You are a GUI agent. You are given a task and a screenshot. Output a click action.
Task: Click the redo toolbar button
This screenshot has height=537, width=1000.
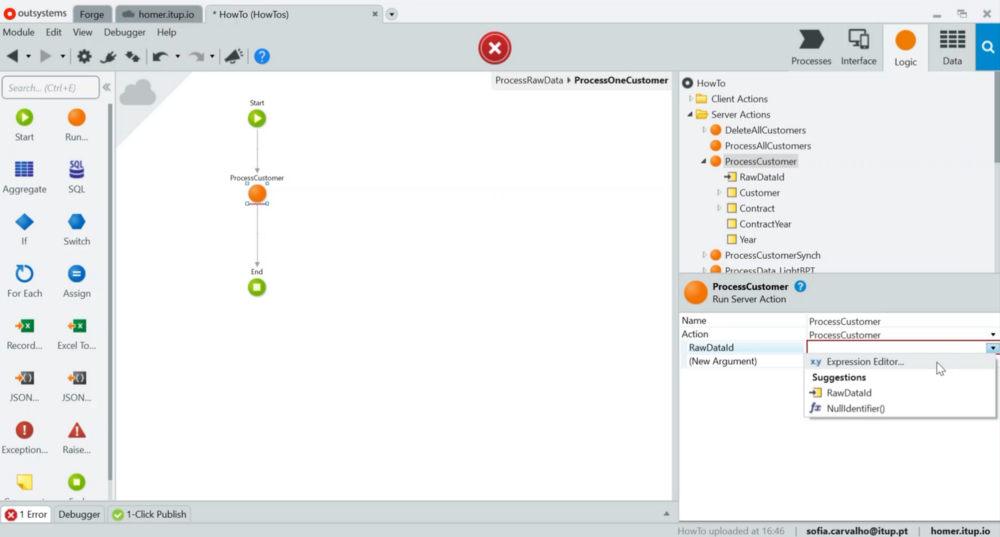click(x=197, y=56)
